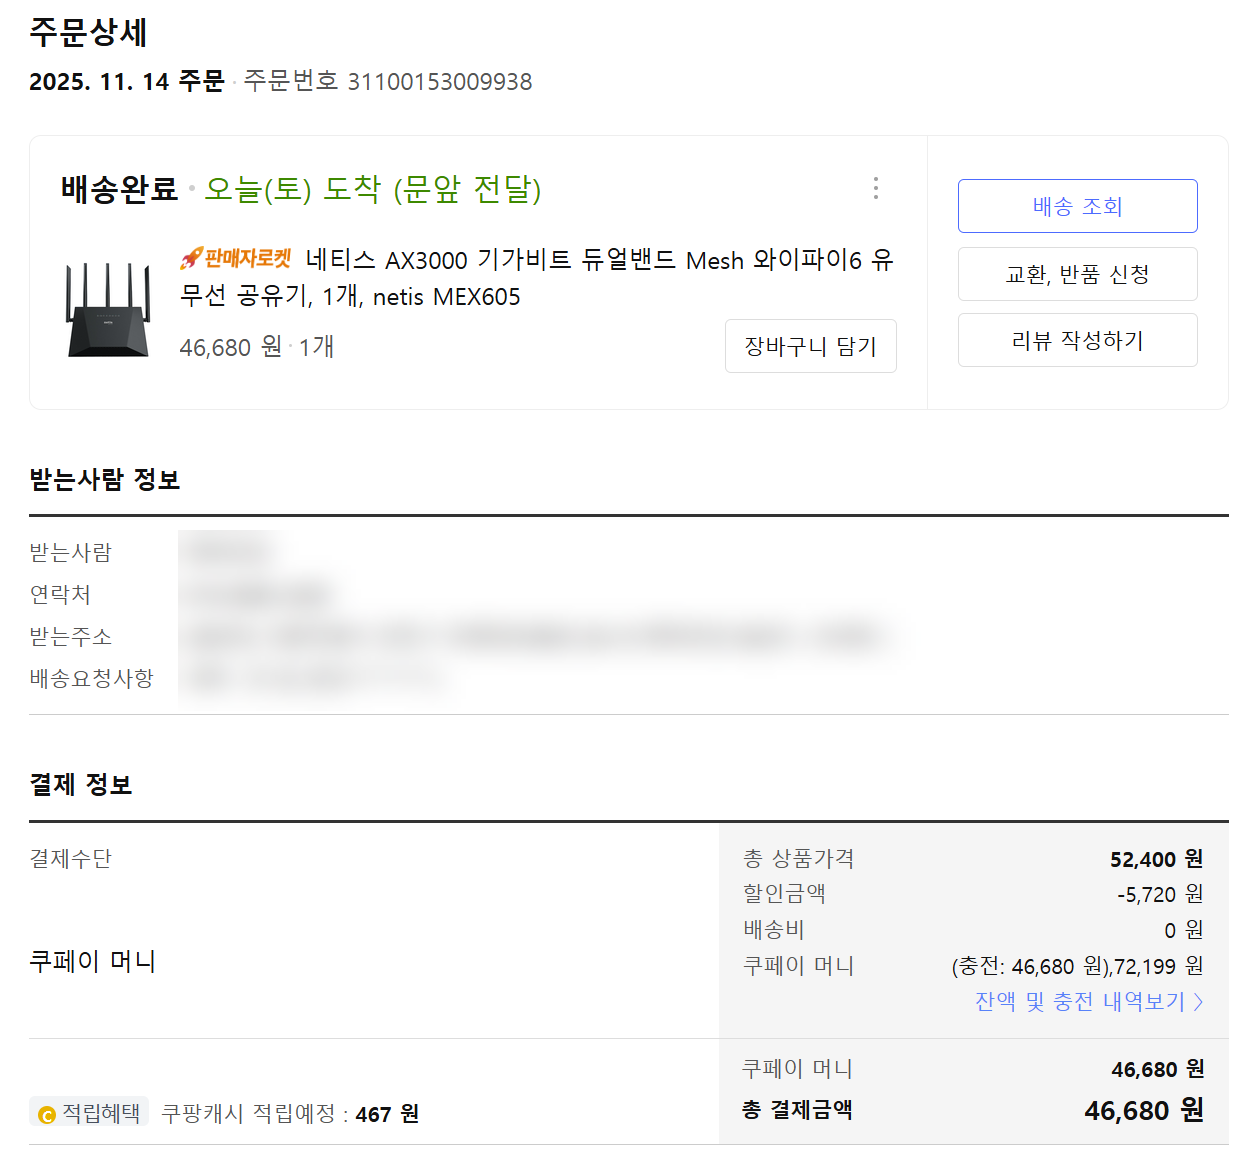Click the 교환, 반품 신청 button
Image resolution: width=1242 pixels, height=1160 pixels.
pos(1077,274)
